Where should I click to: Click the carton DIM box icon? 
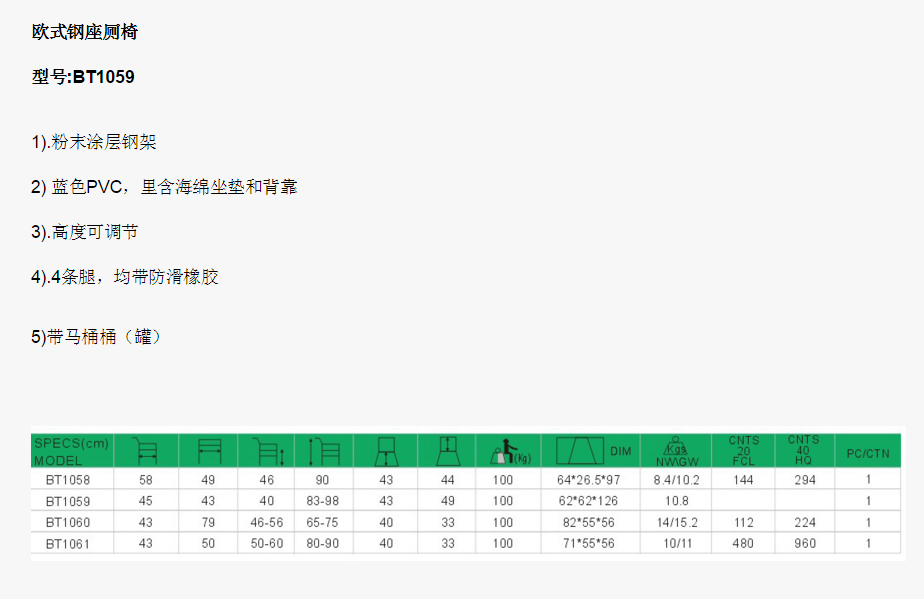click(580, 452)
